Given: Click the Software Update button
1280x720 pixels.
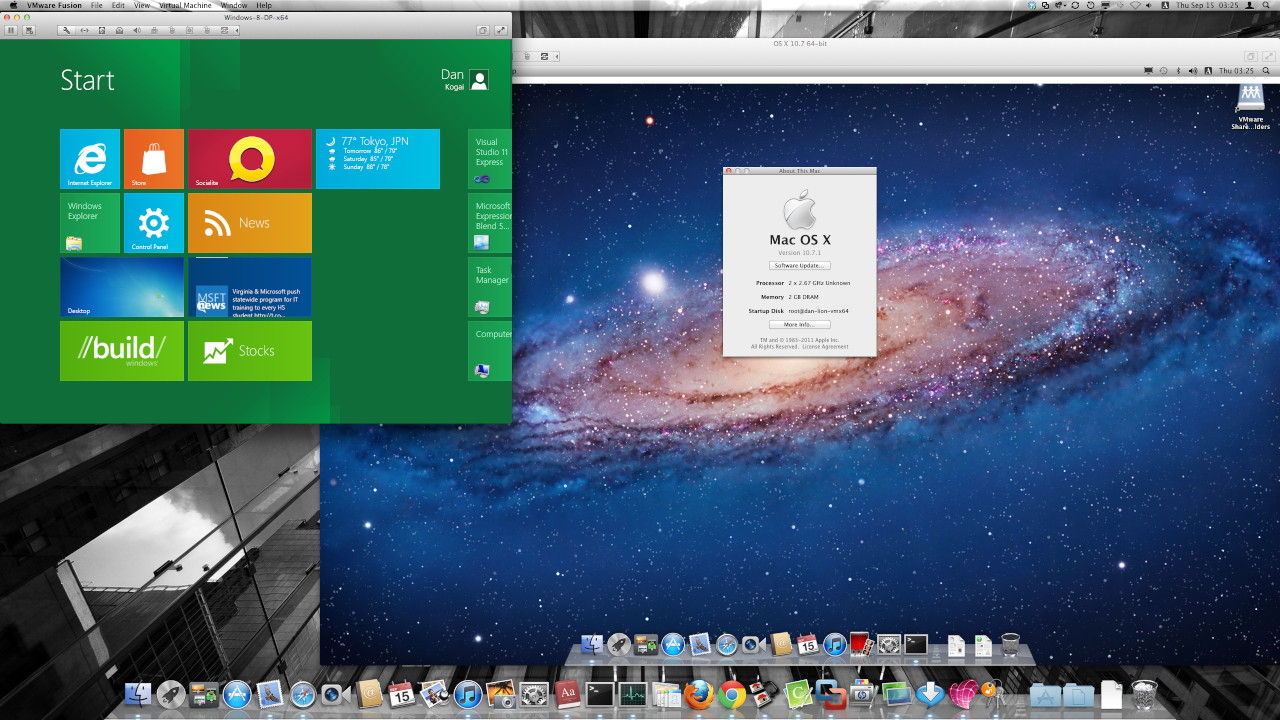Looking at the screenshot, I should (799, 265).
